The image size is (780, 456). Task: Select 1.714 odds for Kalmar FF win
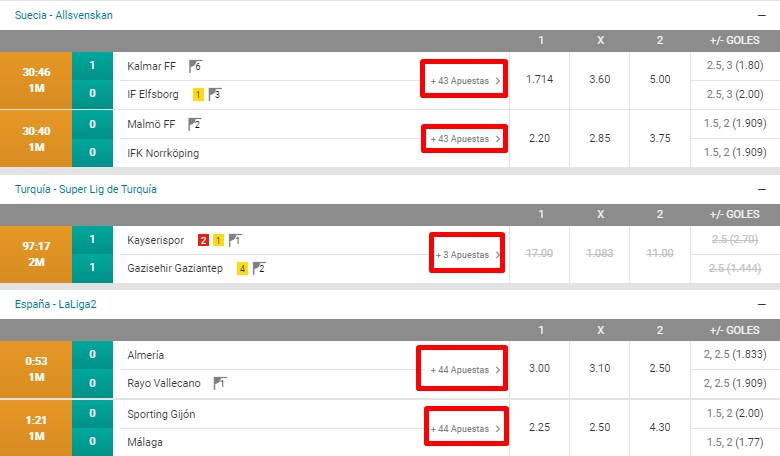pos(539,80)
